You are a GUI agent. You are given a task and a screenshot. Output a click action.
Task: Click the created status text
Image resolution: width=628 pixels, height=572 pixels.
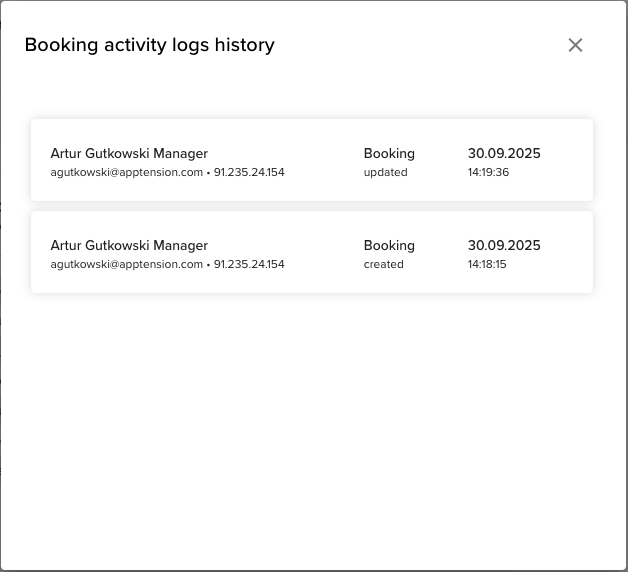[383, 264]
